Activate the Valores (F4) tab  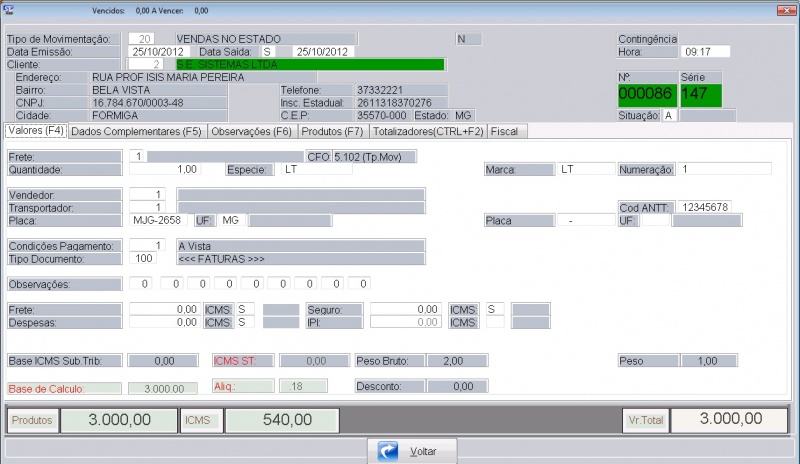(x=36, y=130)
